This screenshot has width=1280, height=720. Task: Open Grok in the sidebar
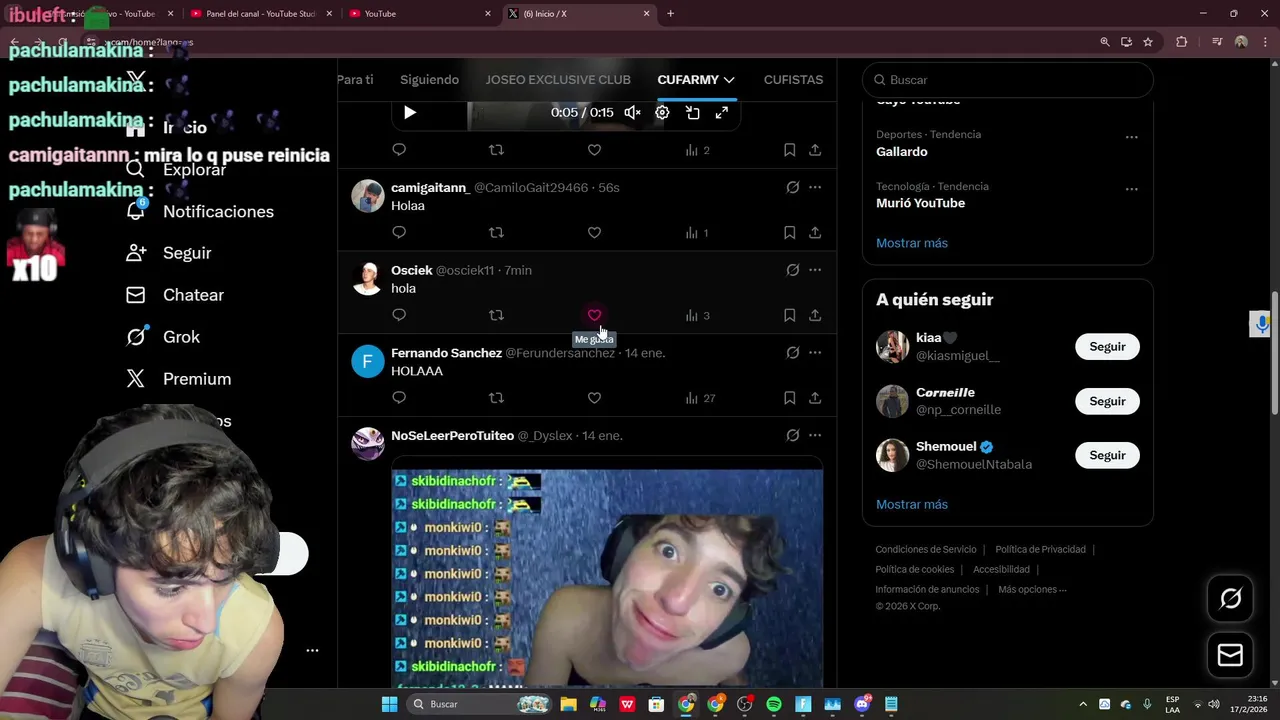coord(163,337)
